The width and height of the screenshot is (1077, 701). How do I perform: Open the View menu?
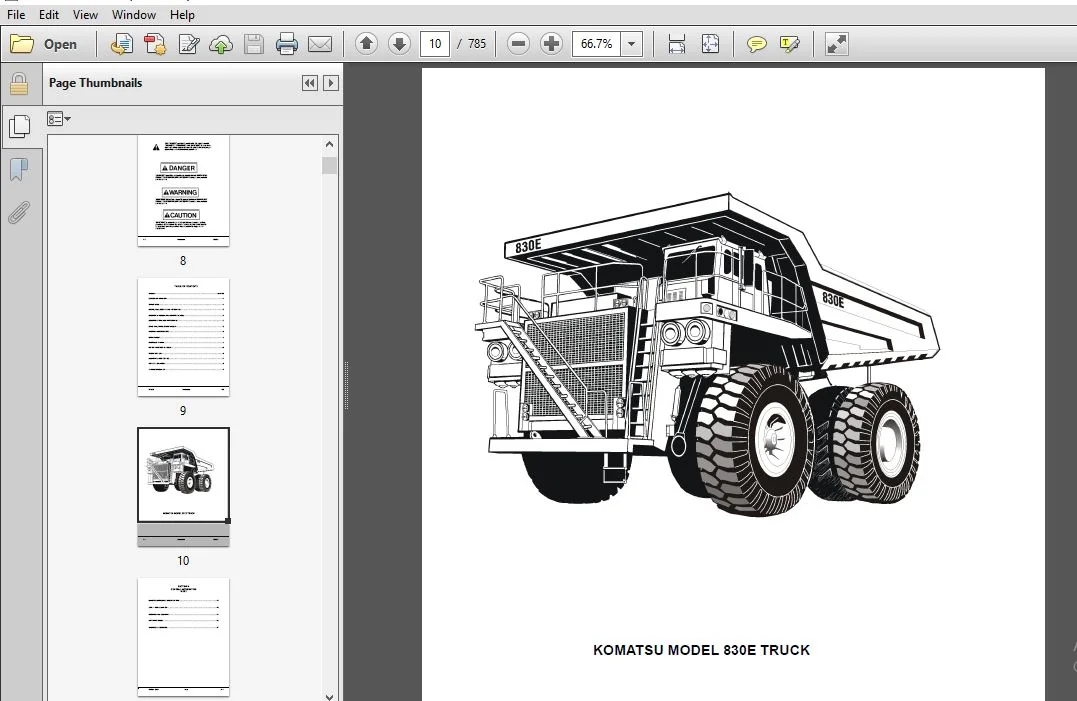click(x=85, y=14)
